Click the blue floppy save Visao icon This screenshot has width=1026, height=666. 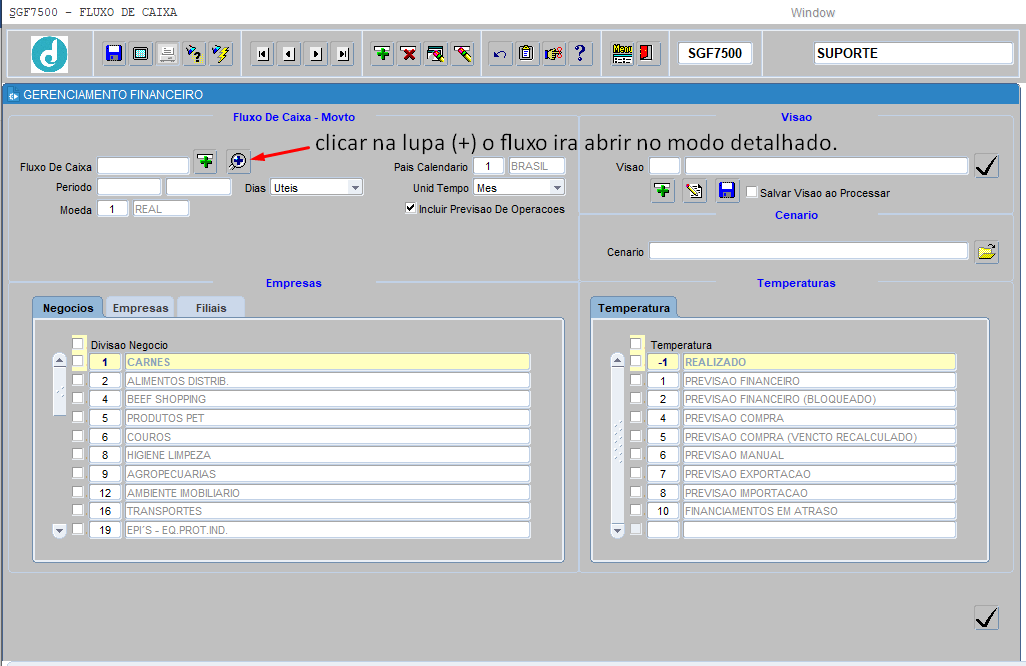click(x=727, y=191)
